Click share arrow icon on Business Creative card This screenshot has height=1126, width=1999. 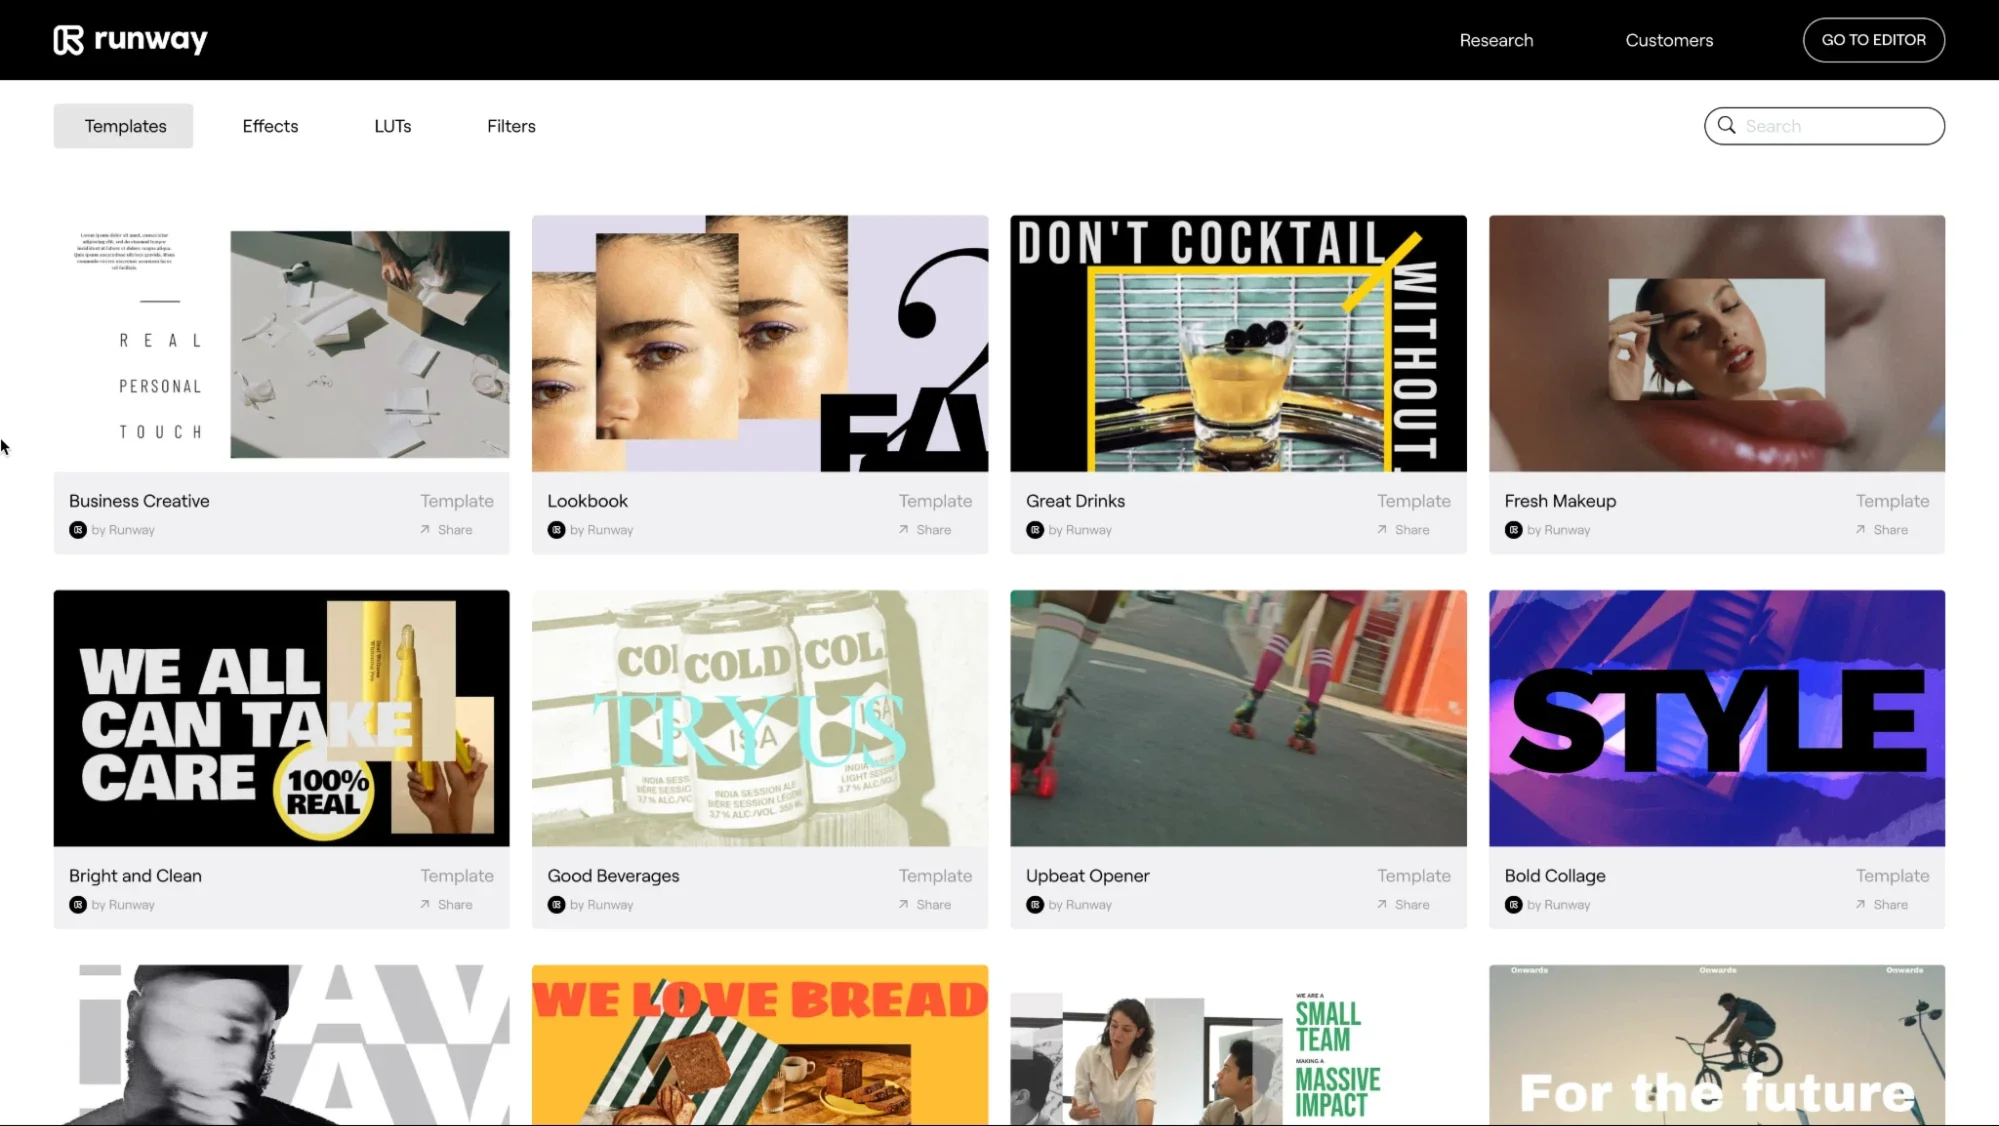(425, 529)
